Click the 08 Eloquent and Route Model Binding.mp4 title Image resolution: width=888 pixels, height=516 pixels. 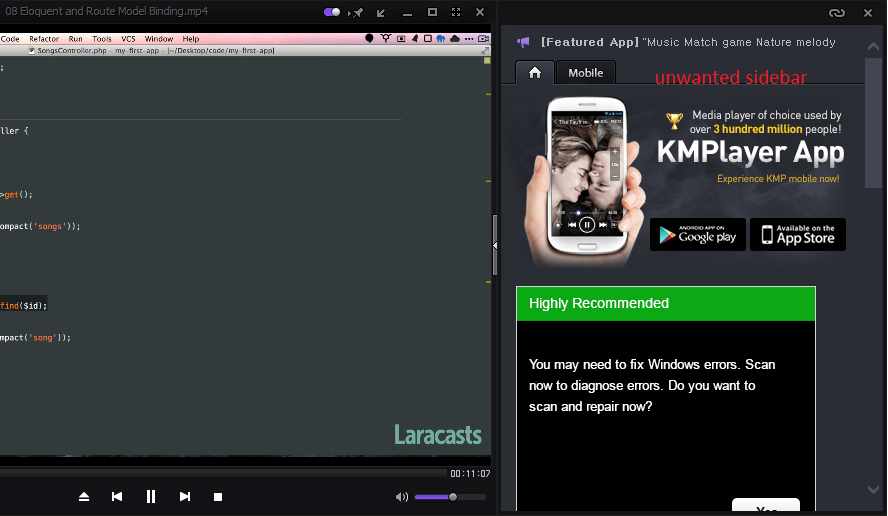click(x=106, y=11)
